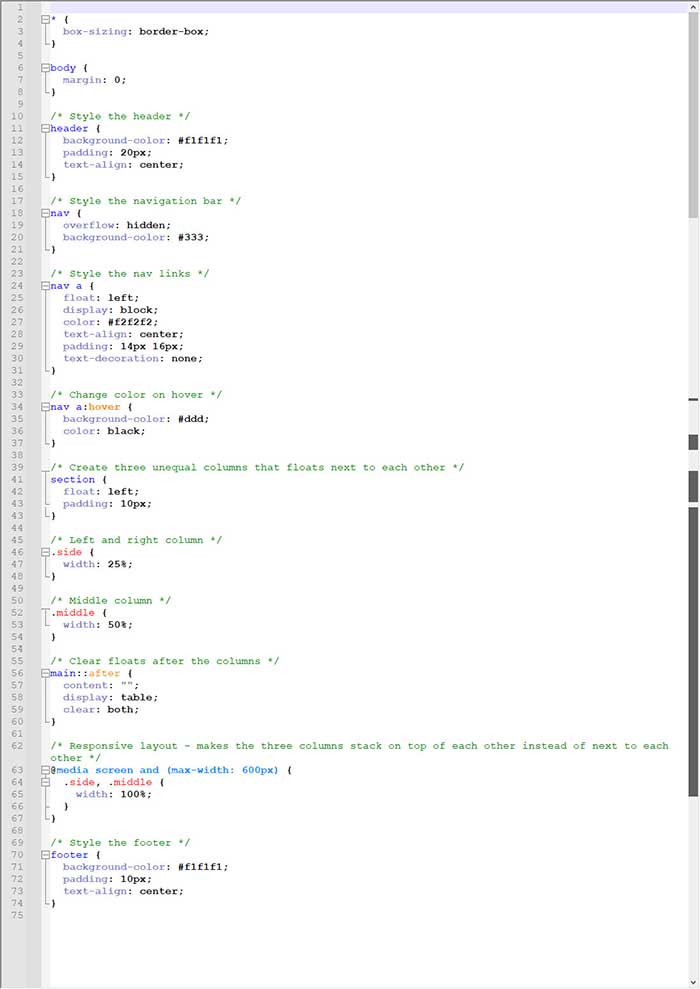Collapse the universal selector block on line 2
700x989 pixels.
[45, 20]
